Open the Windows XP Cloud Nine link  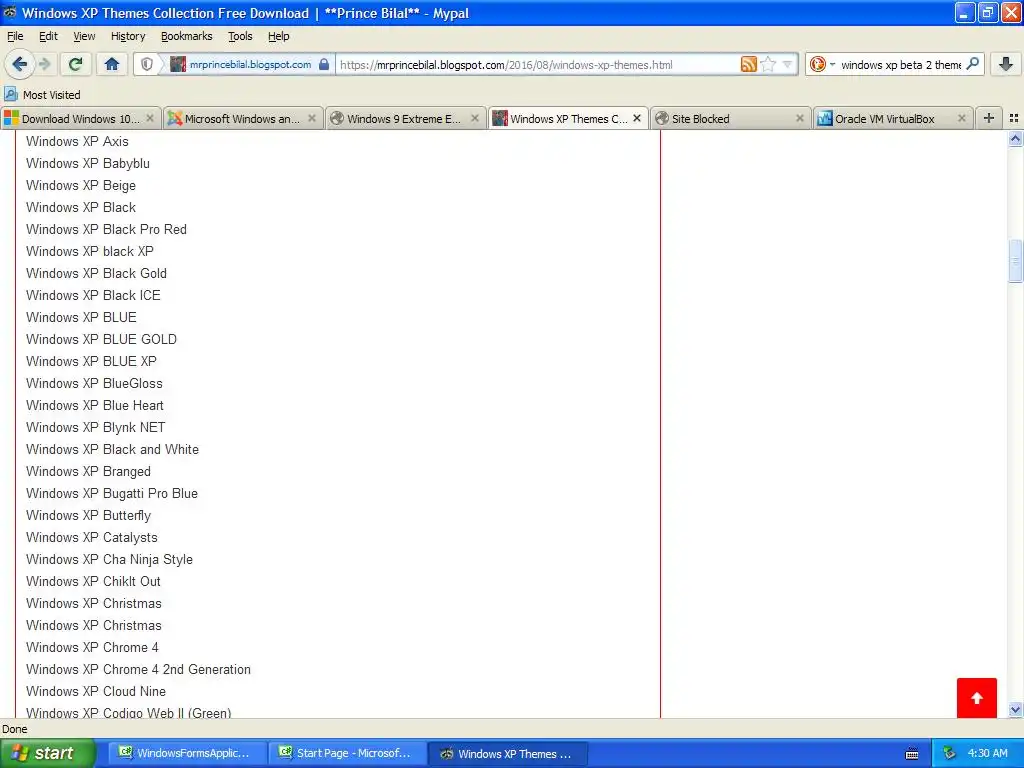95,692
